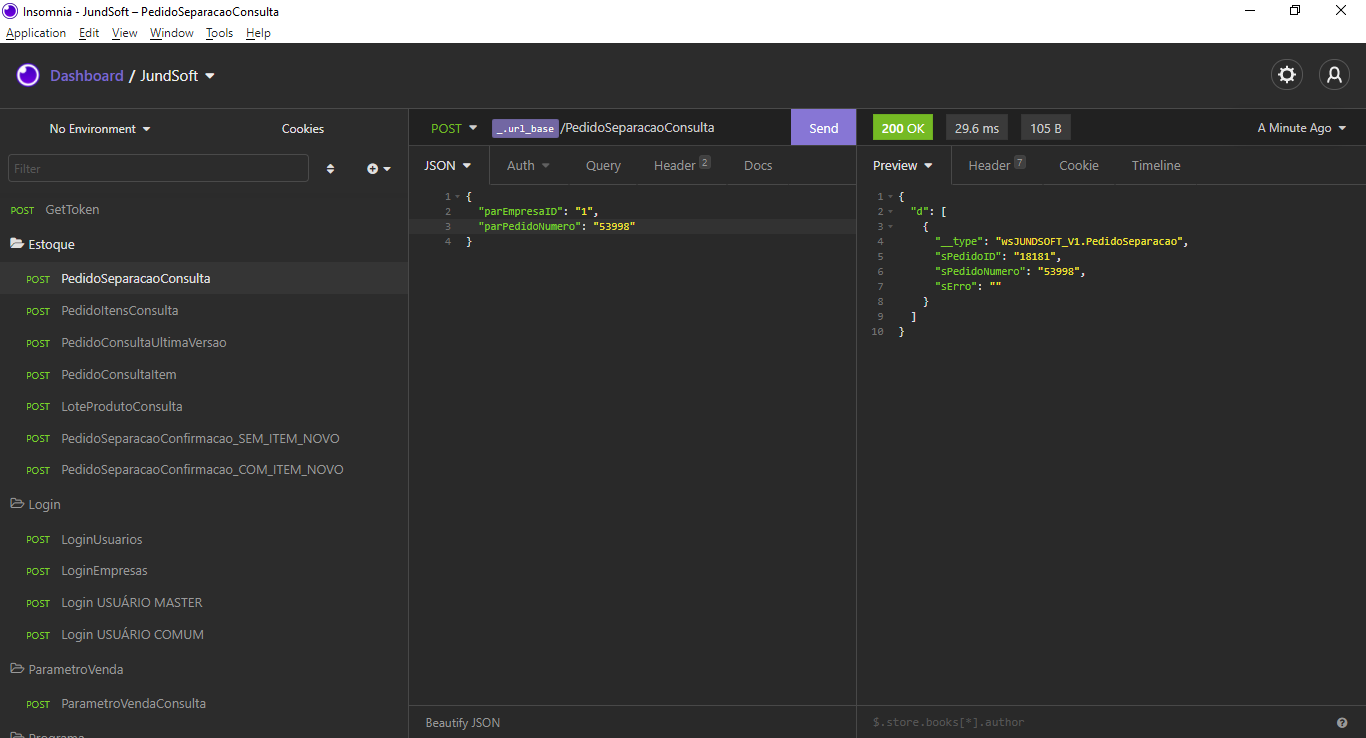
Task: Select the PedidoConsultaUltimaVersao request
Action: (204, 342)
